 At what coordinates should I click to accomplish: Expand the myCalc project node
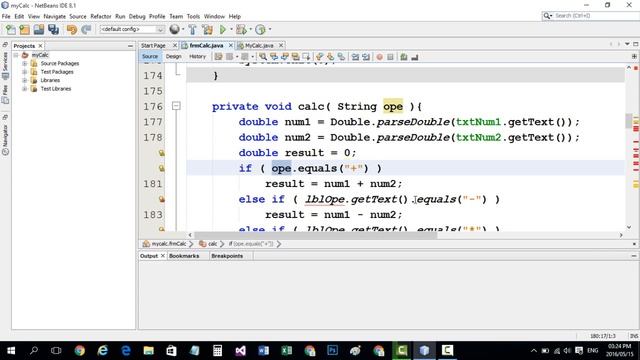(16, 55)
